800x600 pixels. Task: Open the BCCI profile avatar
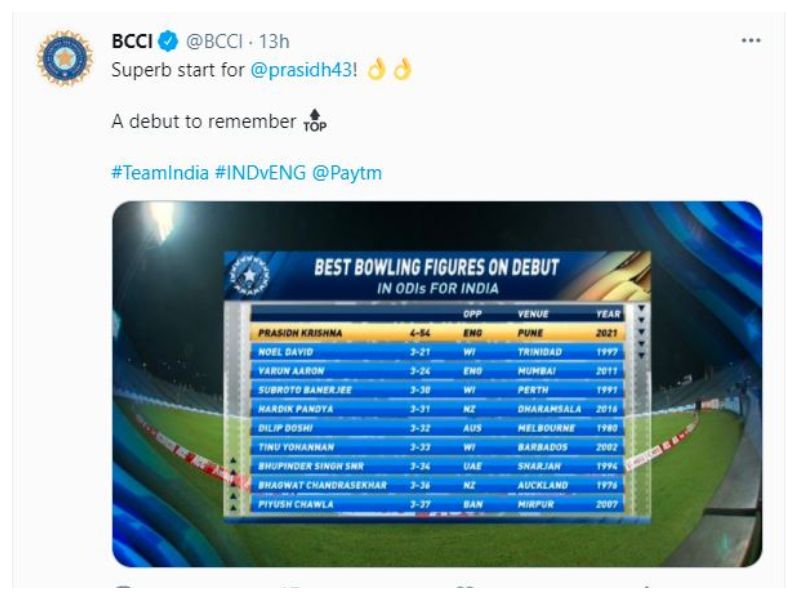[65, 58]
